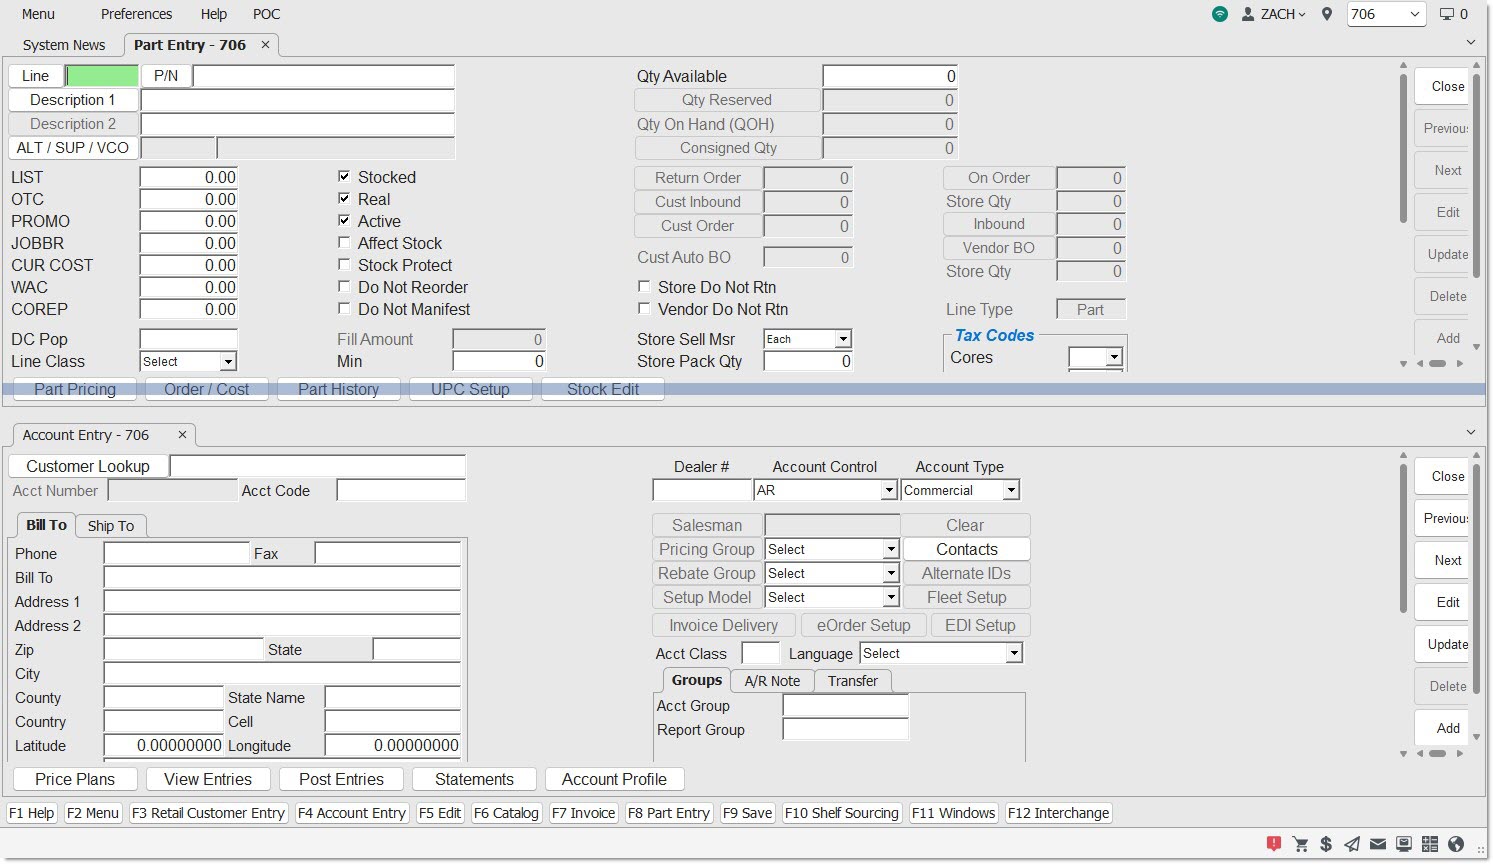Open the Pricing Group dropdown
This screenshot has width=1493, height=864.
click(x=890, y=550)
